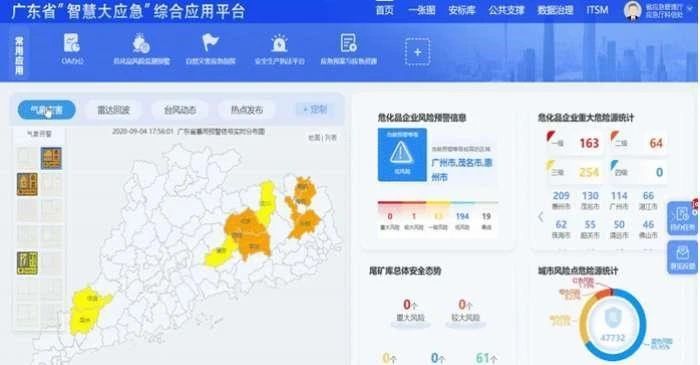Click the 广州市,茂名市,惠州市 warning area link
The image size is (700, 365).
pyautogui.click(x=462, y=170)
